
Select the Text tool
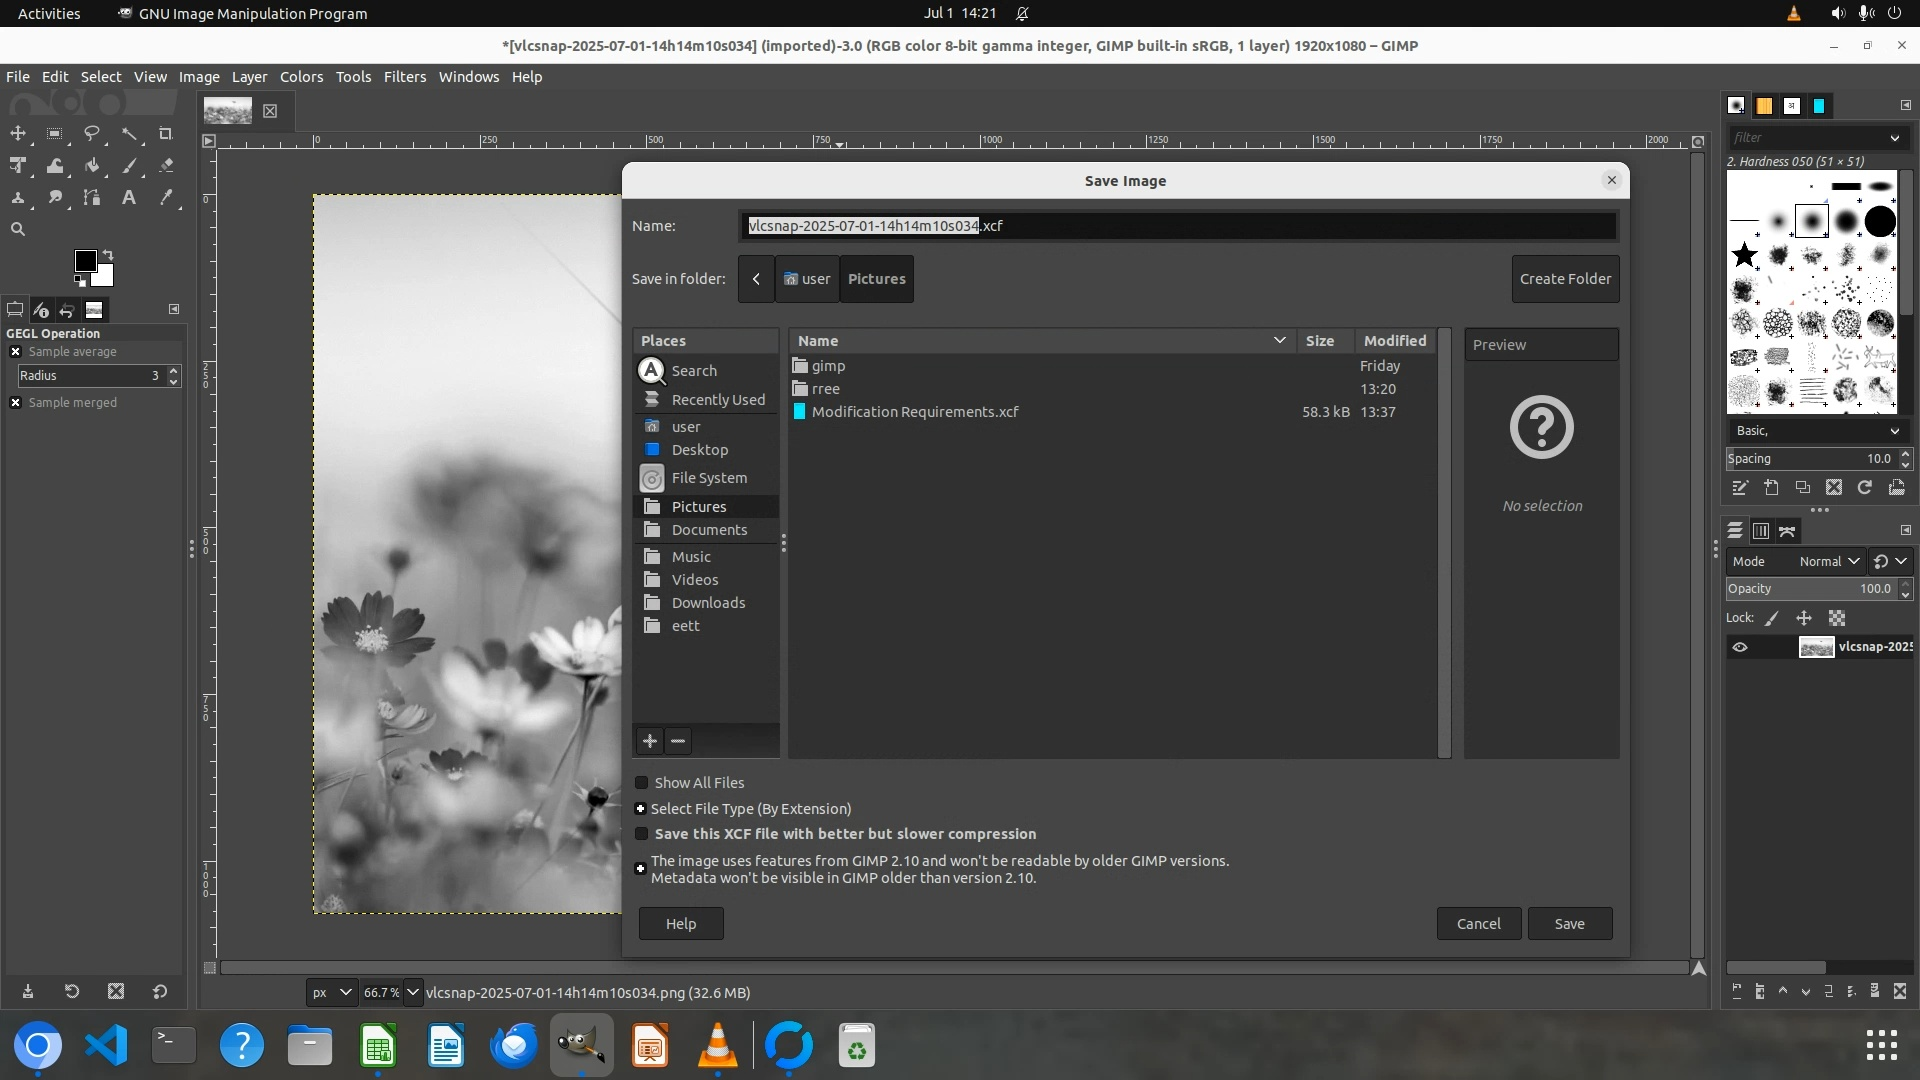tap(129, 198)
